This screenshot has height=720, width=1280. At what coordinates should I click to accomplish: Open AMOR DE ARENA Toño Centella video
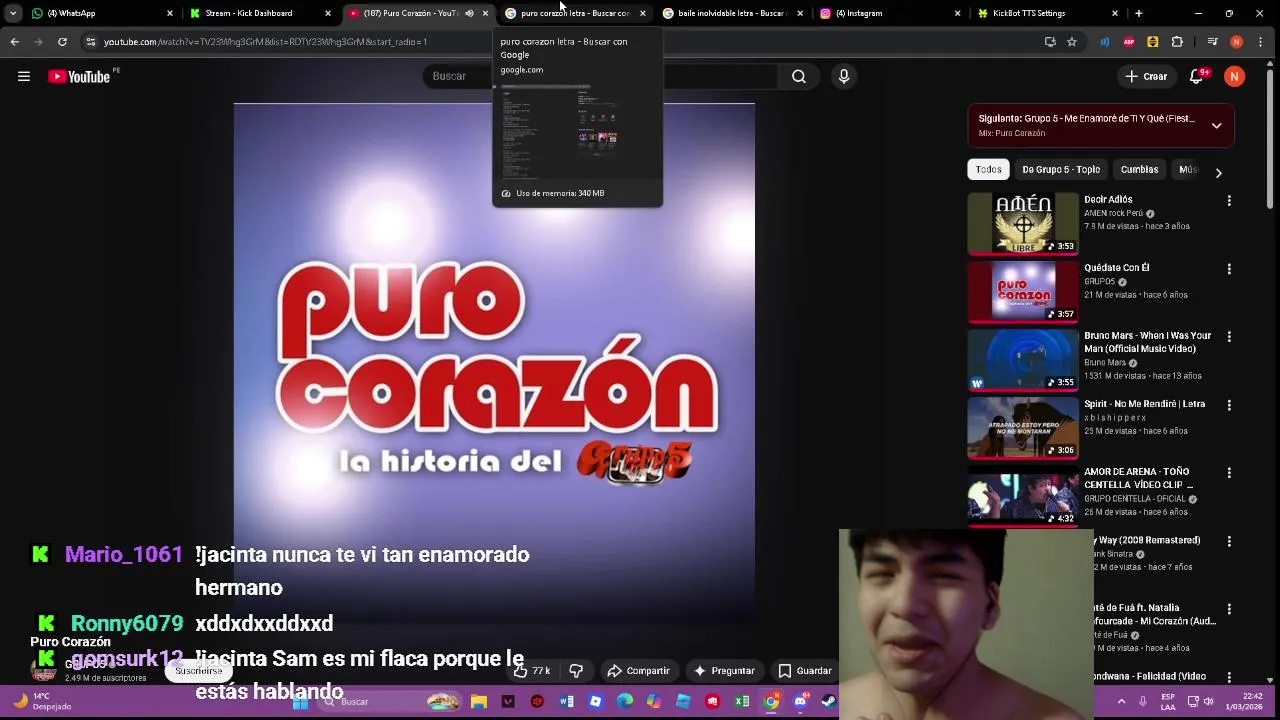pos(1139,478)
